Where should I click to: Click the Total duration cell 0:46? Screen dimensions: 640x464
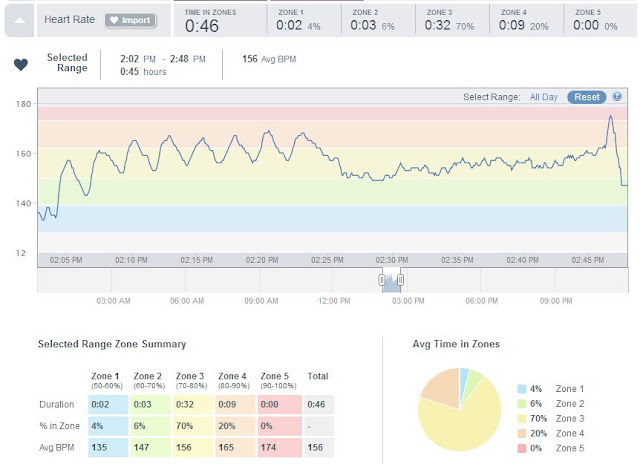point(319,404)
